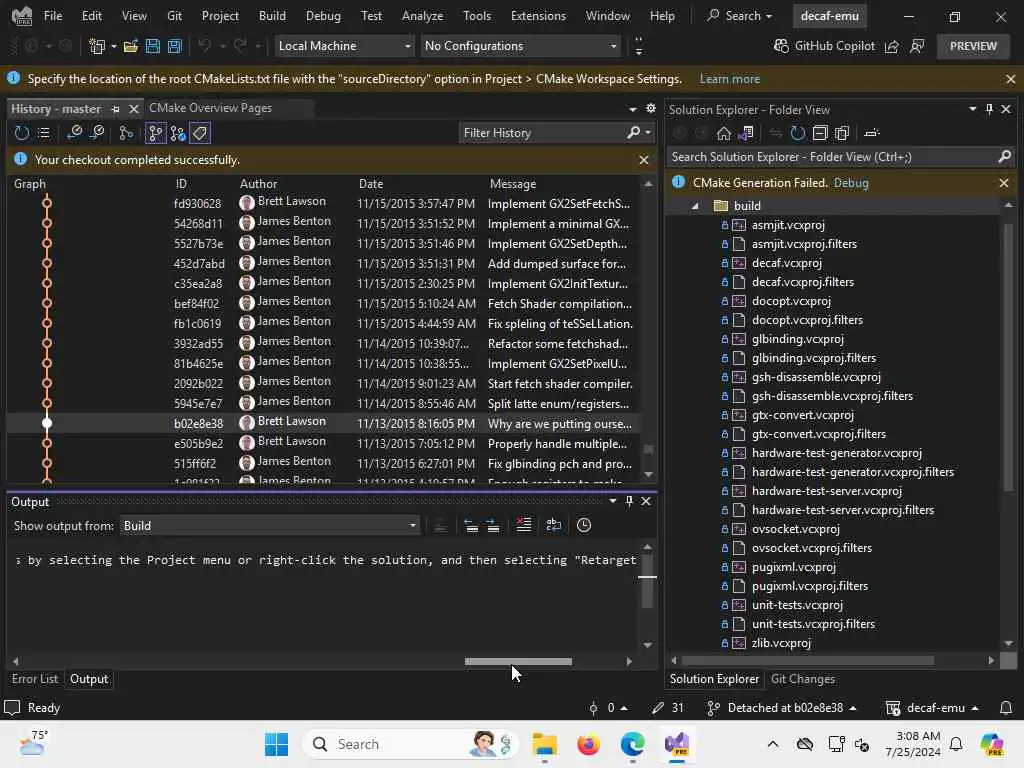Open Solution Explorer window options dropdown

[x=972, y=109]
